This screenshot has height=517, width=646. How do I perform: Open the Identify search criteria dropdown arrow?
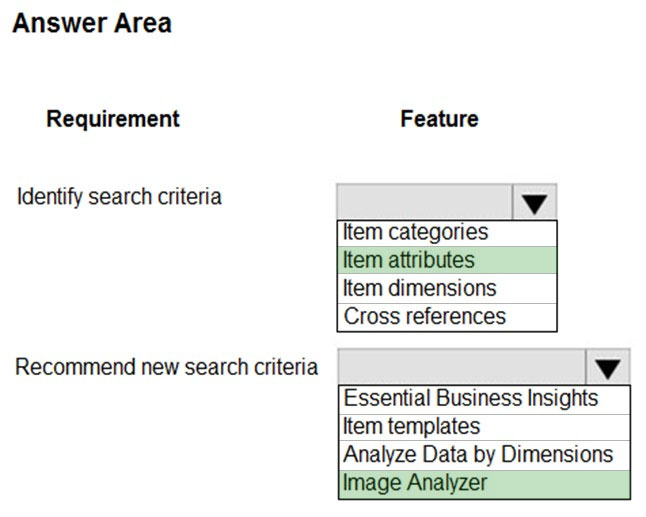click(534, 202)
